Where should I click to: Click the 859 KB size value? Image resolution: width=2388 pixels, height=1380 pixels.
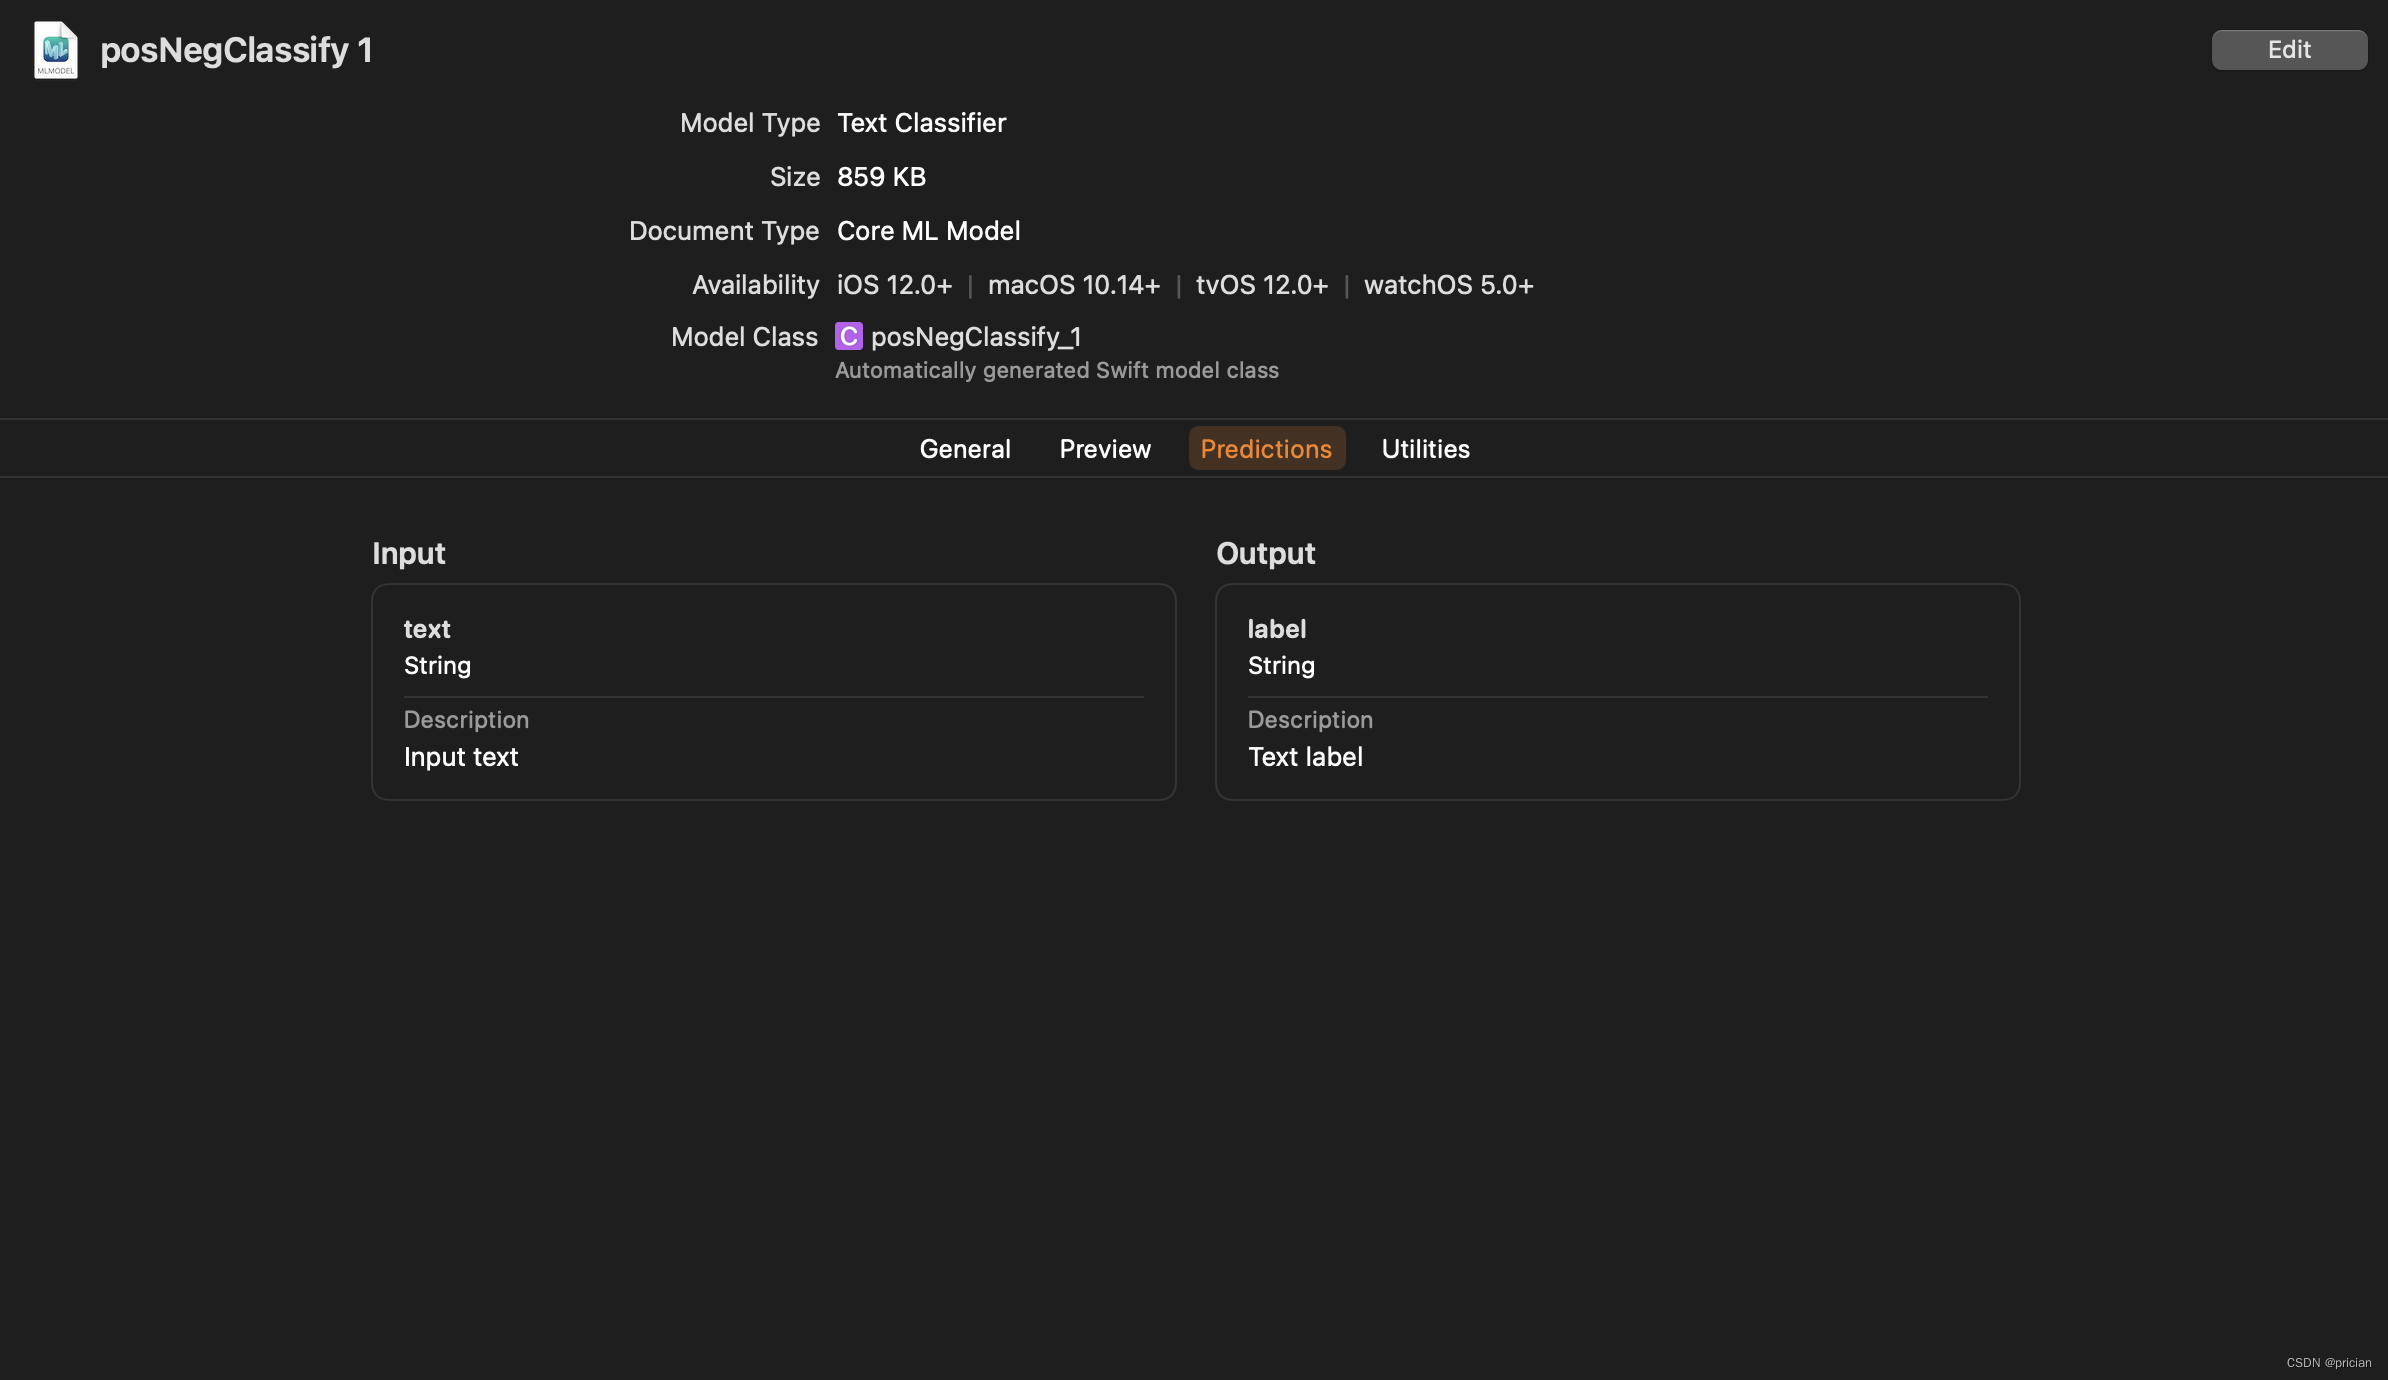pos(881,177)
